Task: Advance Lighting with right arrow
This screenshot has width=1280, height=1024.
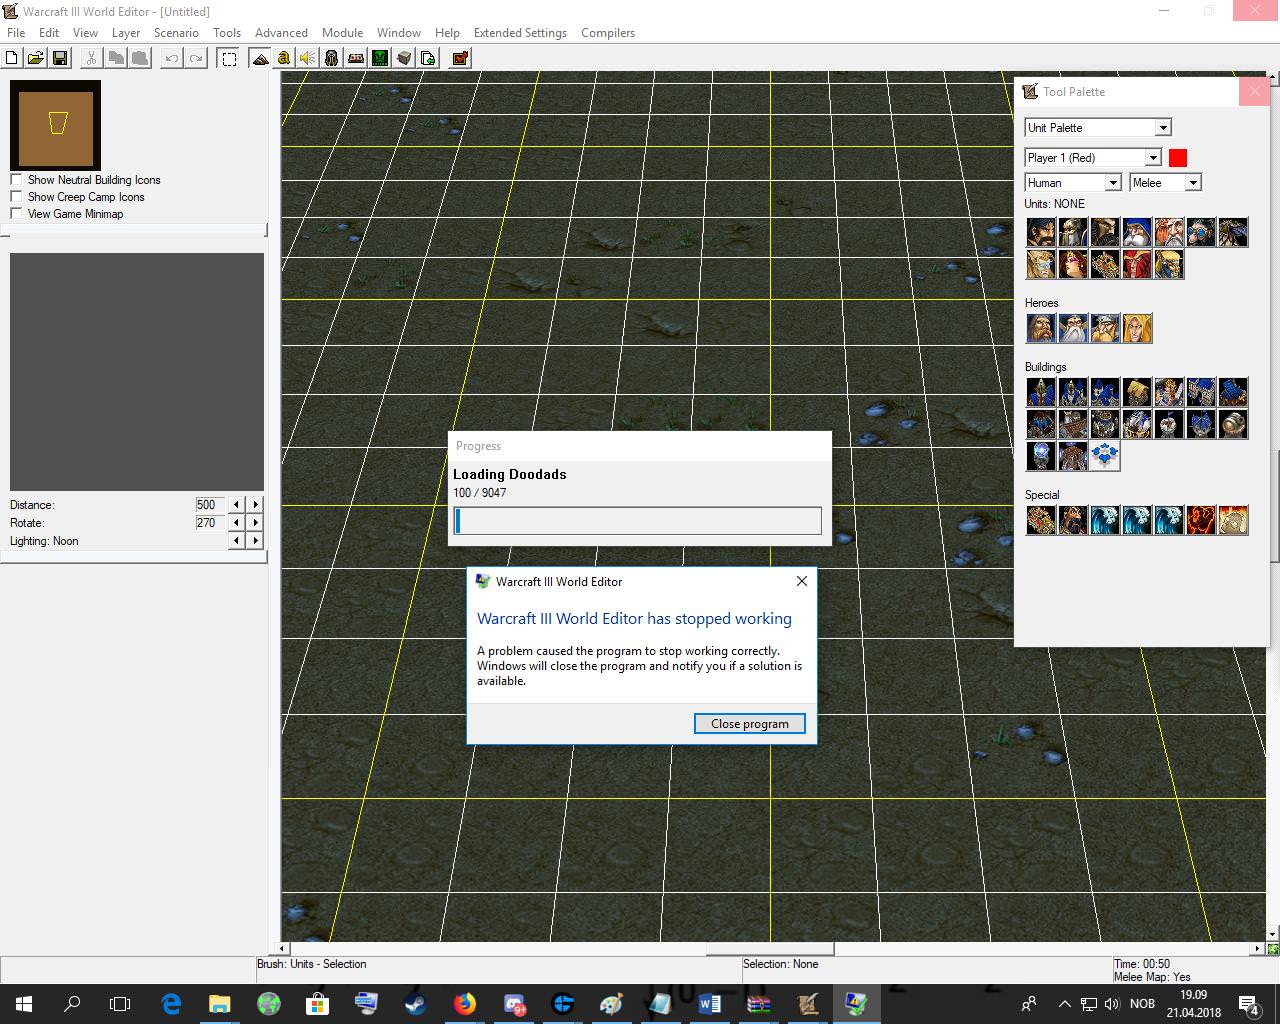Action: click(256, 541)
